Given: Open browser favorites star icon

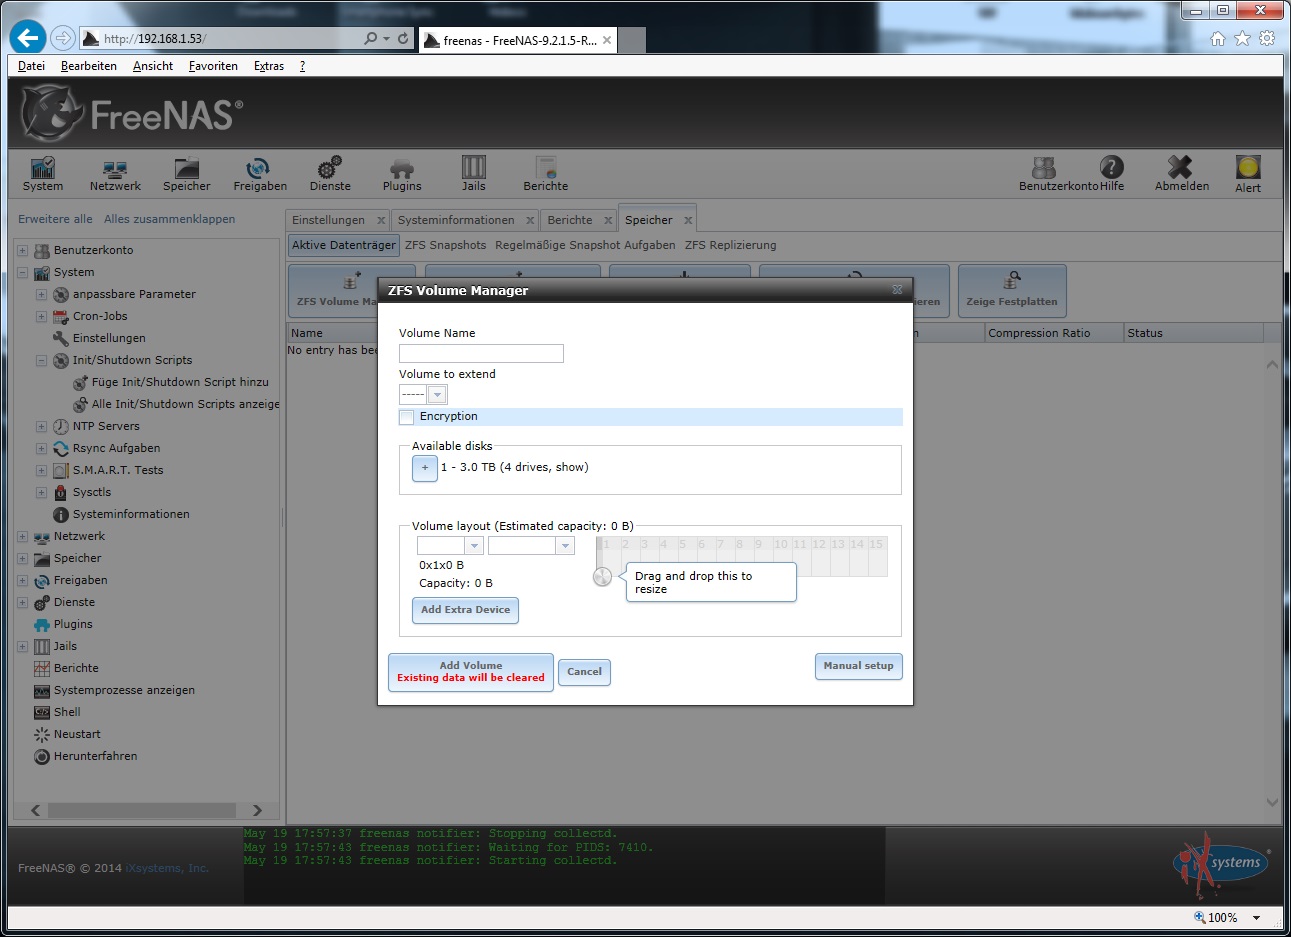Looking at the screenshot, I should 1242,38.
